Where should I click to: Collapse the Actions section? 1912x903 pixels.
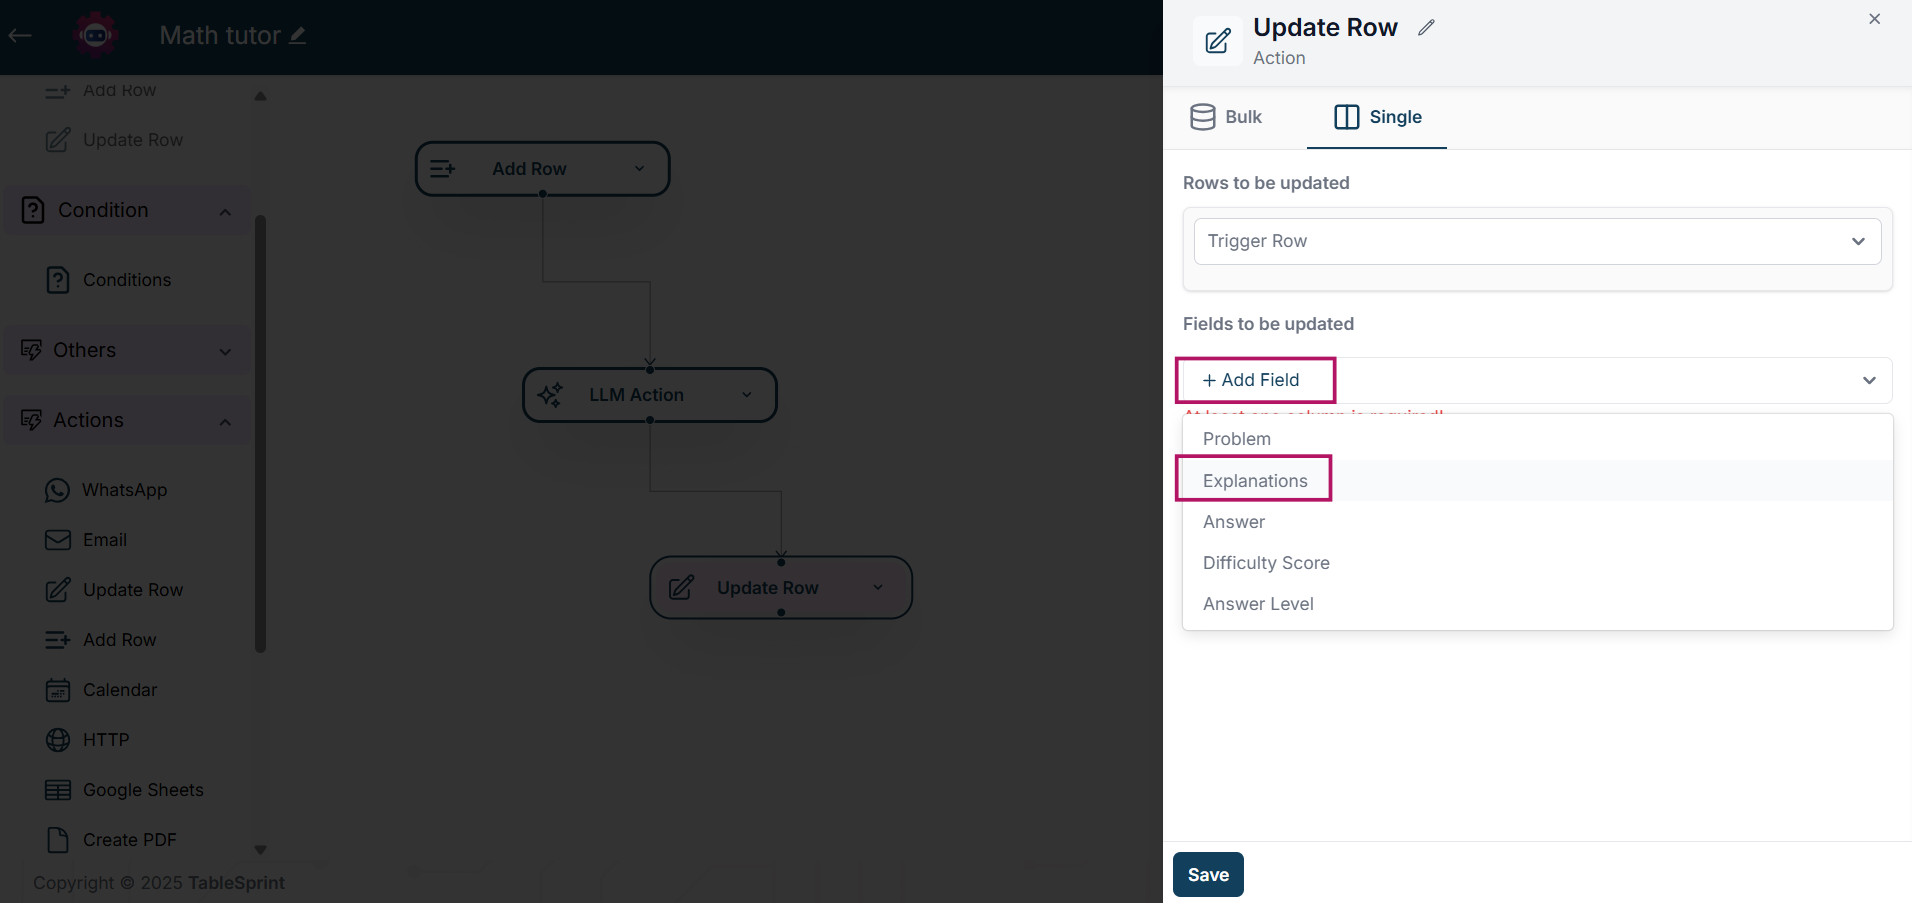[x=225, y=421]
